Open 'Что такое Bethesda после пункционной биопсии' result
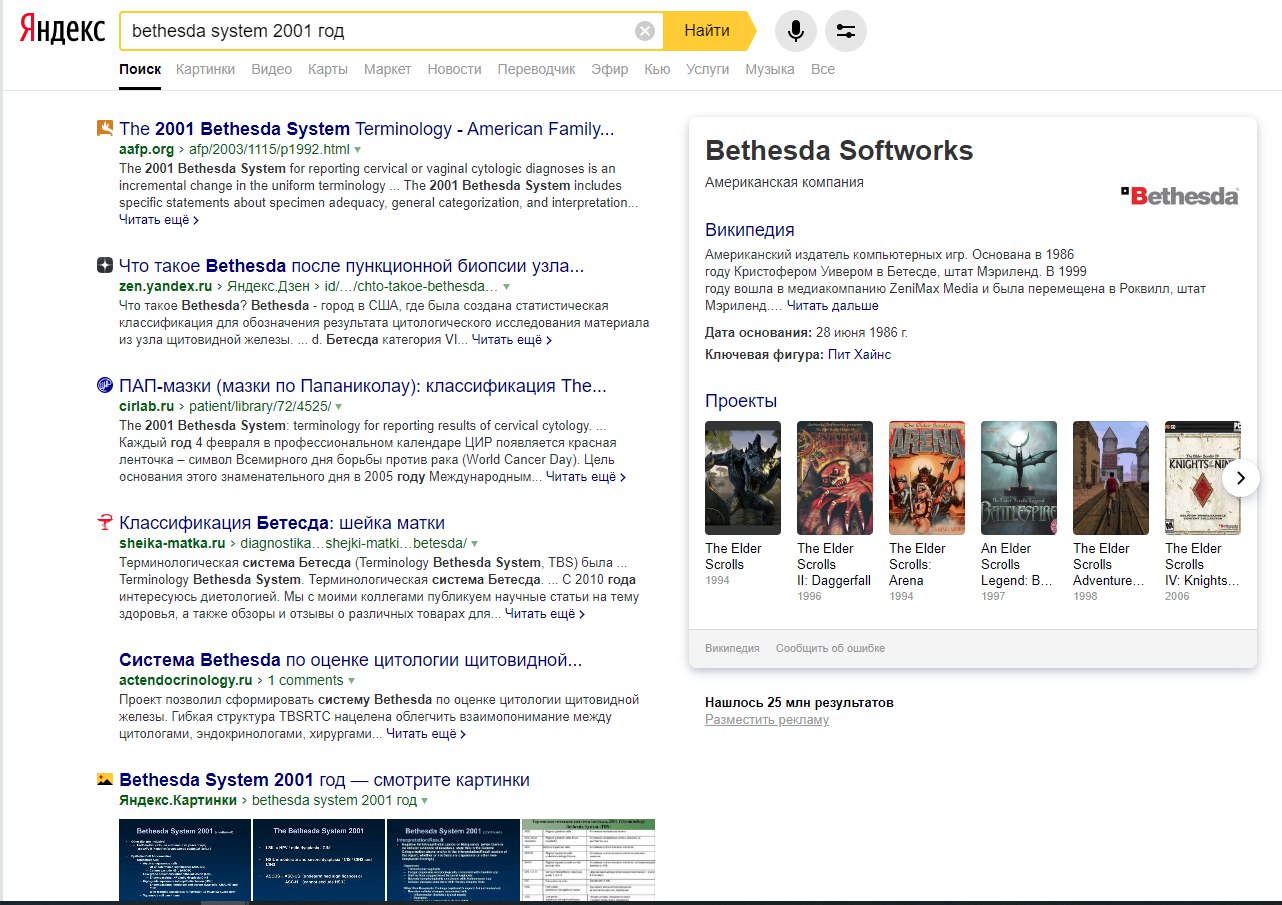The image size is (1282, 905). point(351,266)
